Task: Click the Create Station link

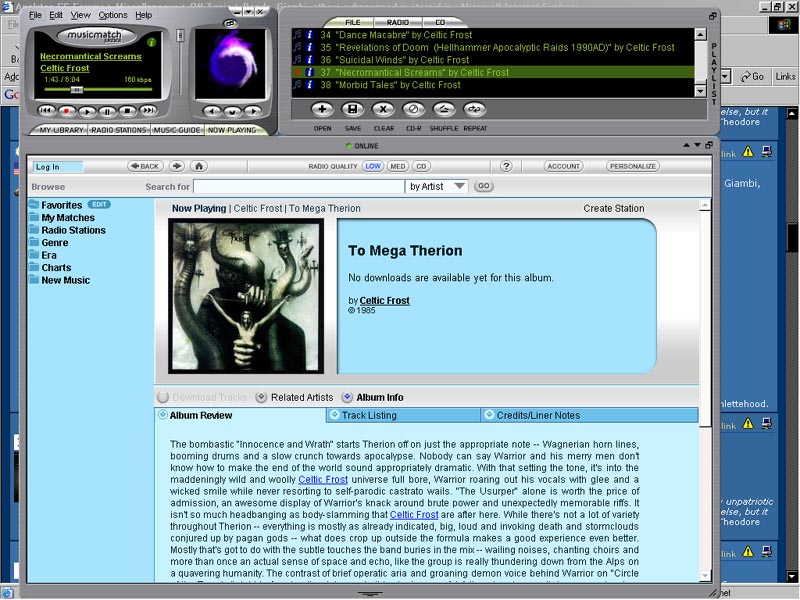Action: tap(613, 209)
